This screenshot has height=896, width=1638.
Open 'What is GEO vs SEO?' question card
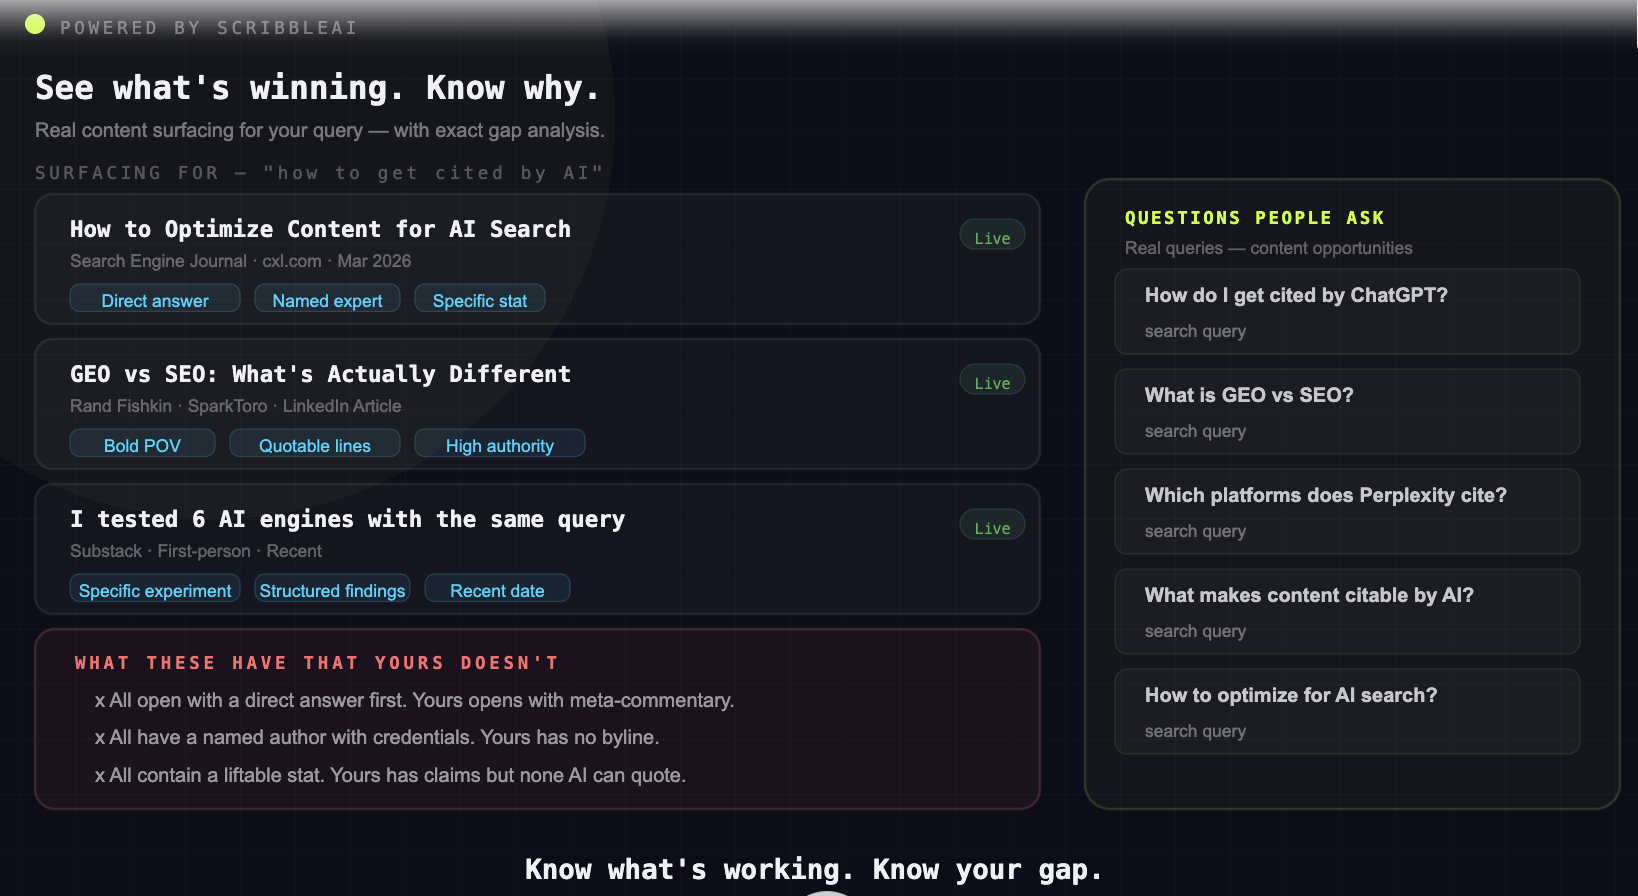coord(1347,412)
